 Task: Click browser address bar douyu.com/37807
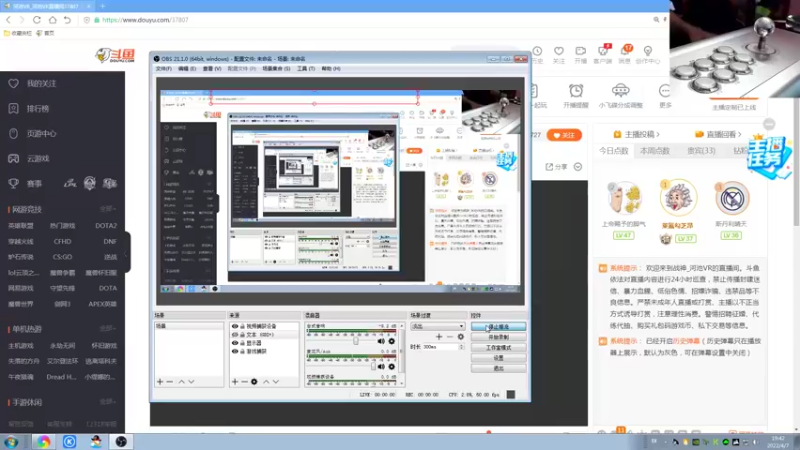point(145,20)
